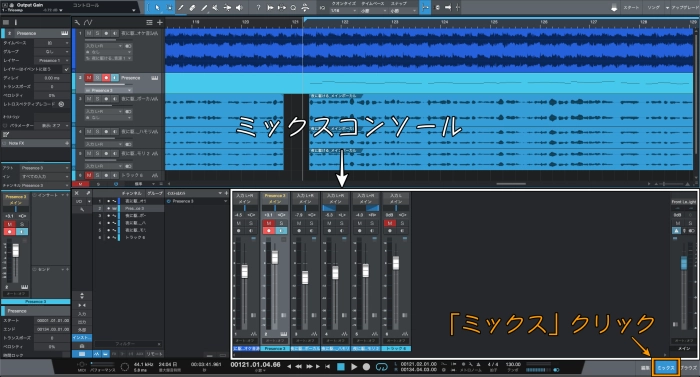
Task: Mute track 1 in the arrangement
Action: 89,34
